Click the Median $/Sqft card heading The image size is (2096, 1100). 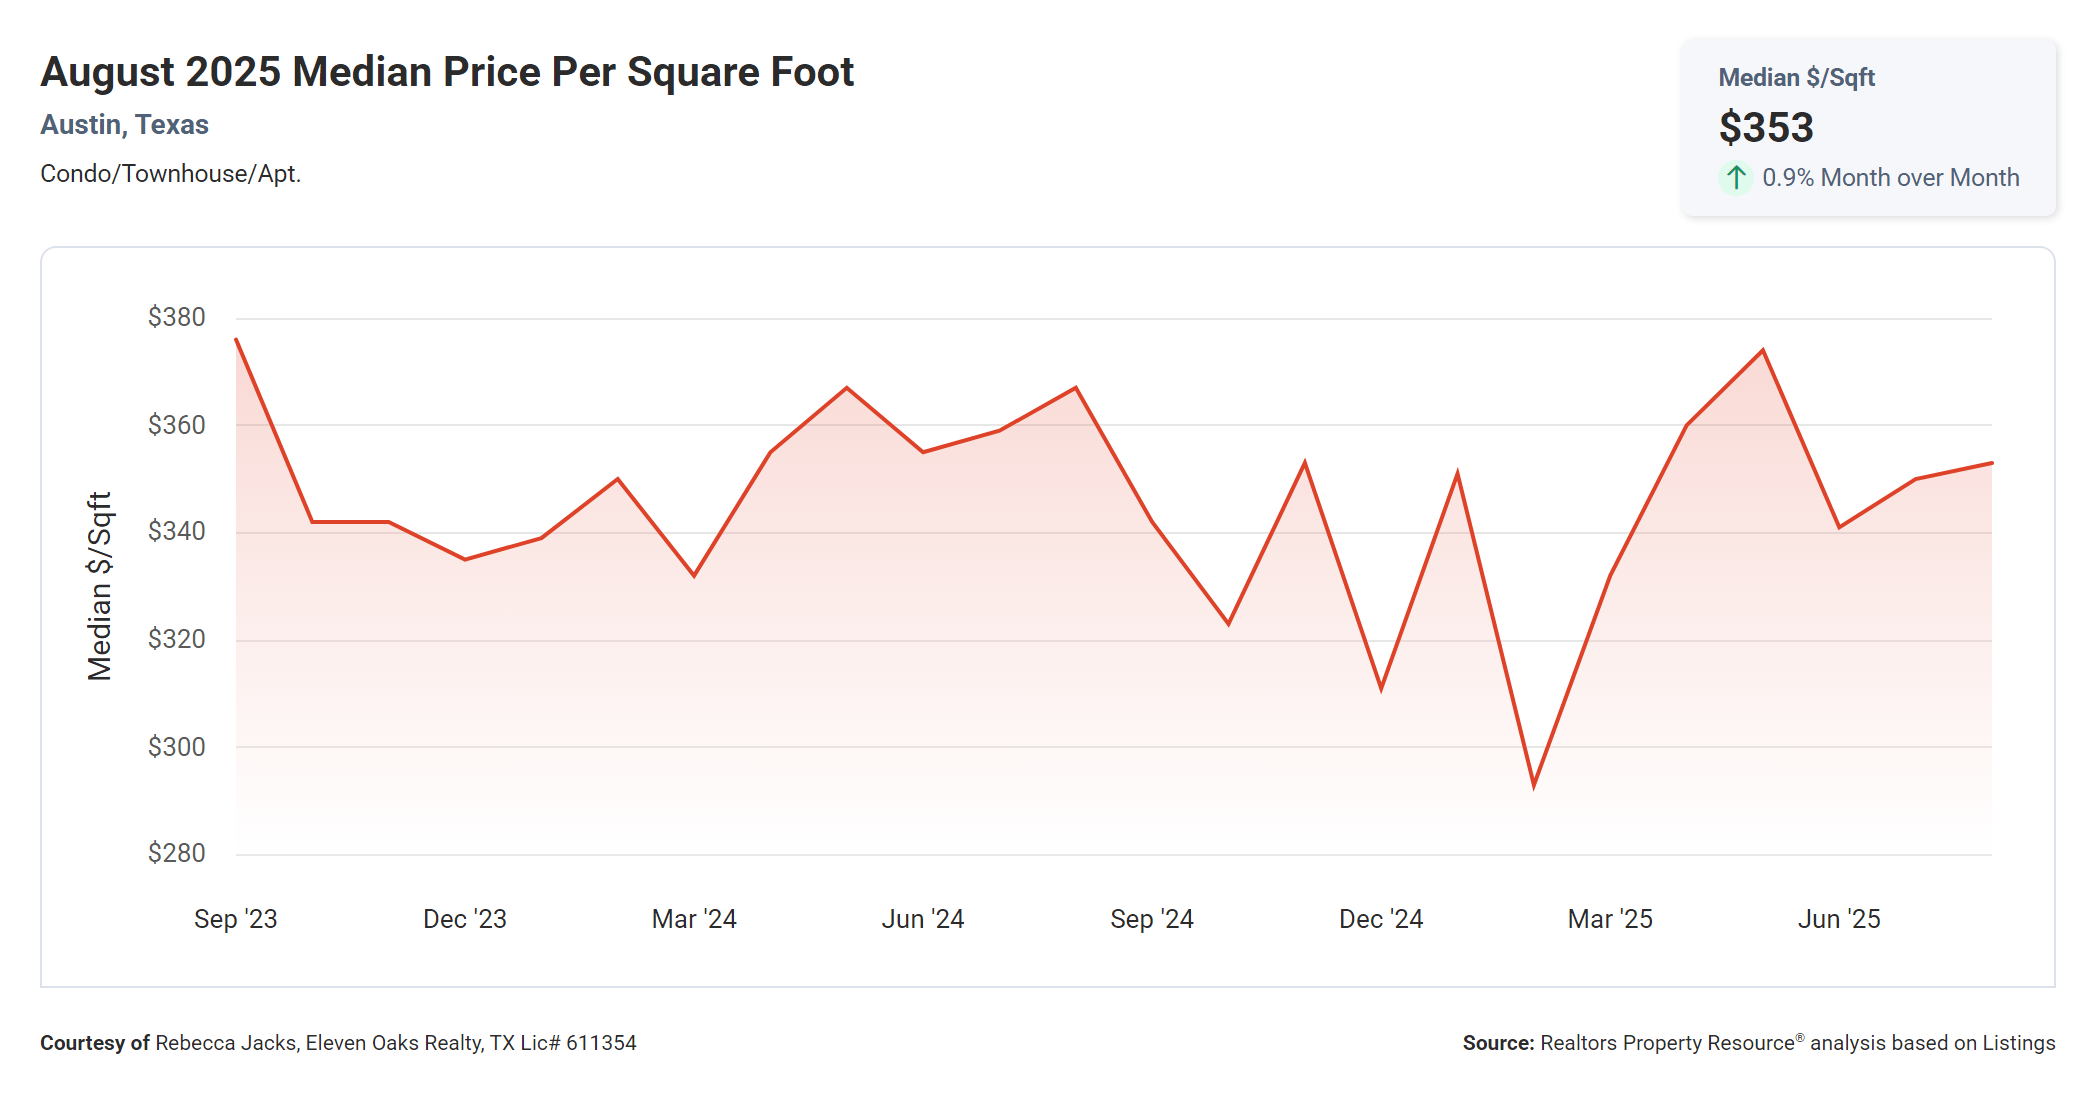click(x=1796, y=78)
